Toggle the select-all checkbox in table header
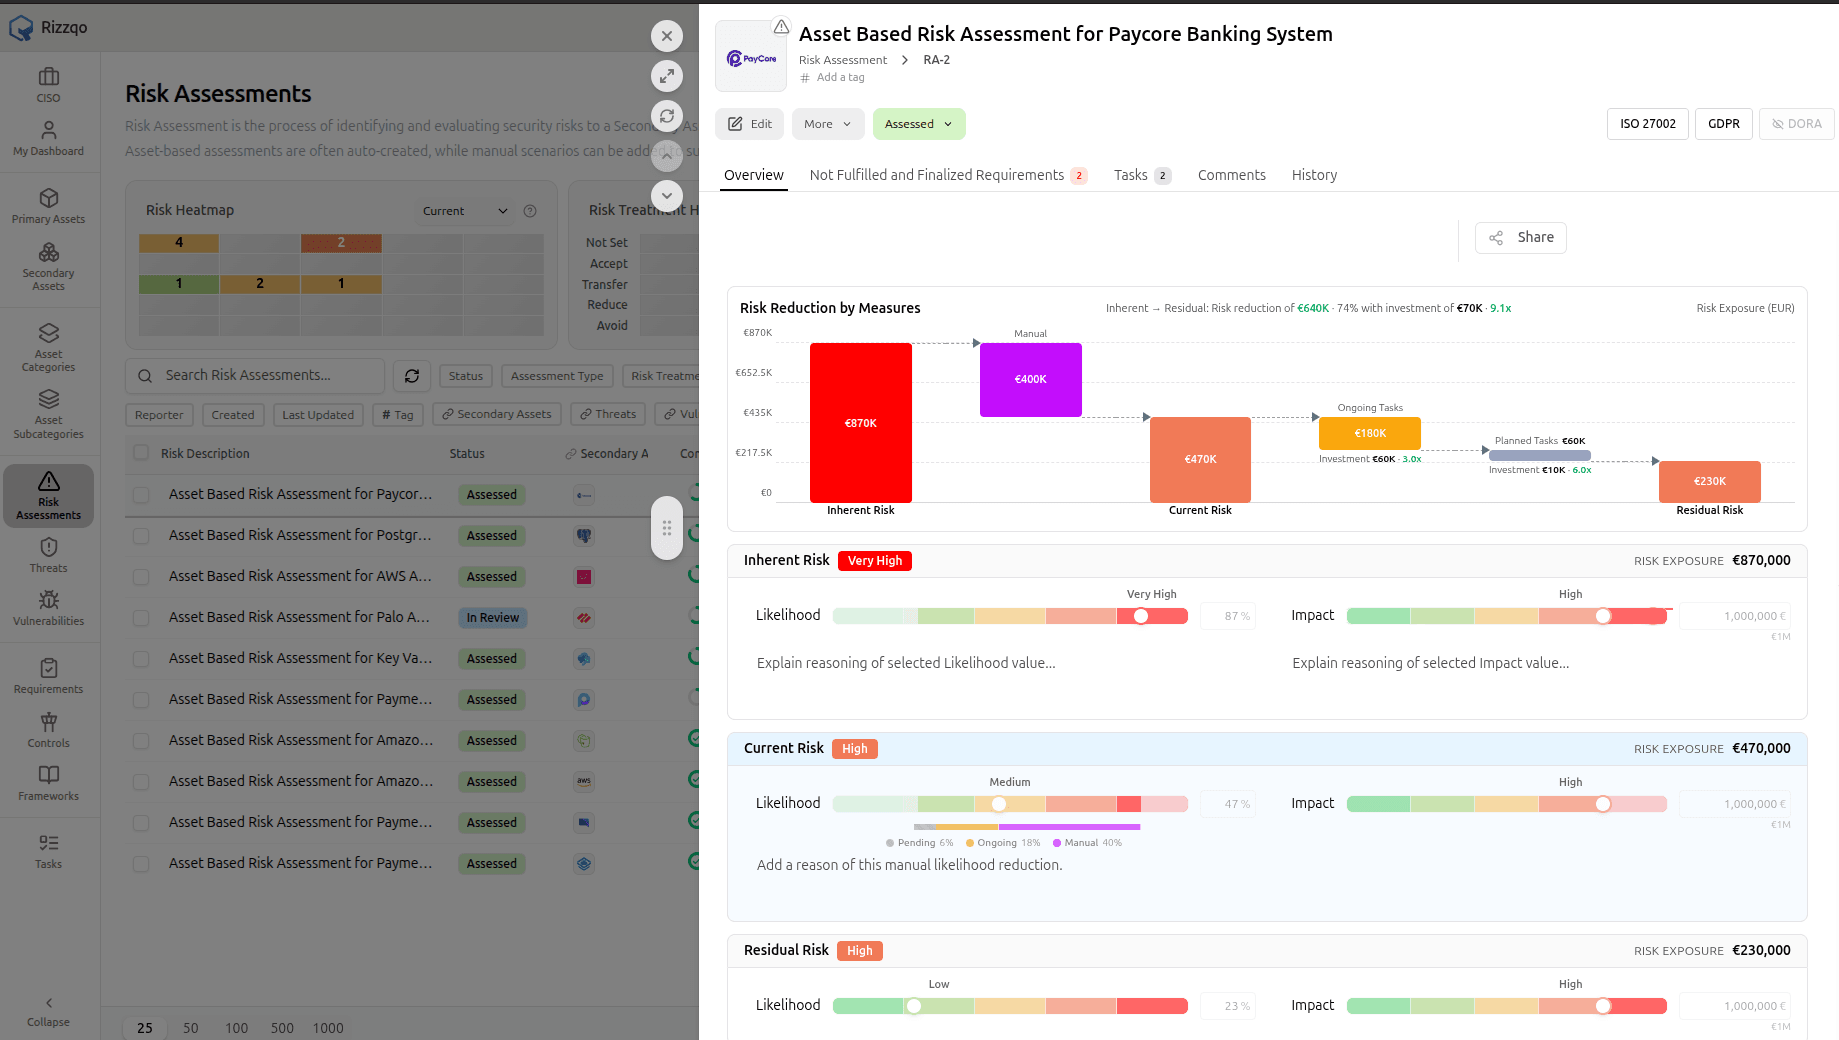The image size is (1839, 1040). click(x=141, y=453)
